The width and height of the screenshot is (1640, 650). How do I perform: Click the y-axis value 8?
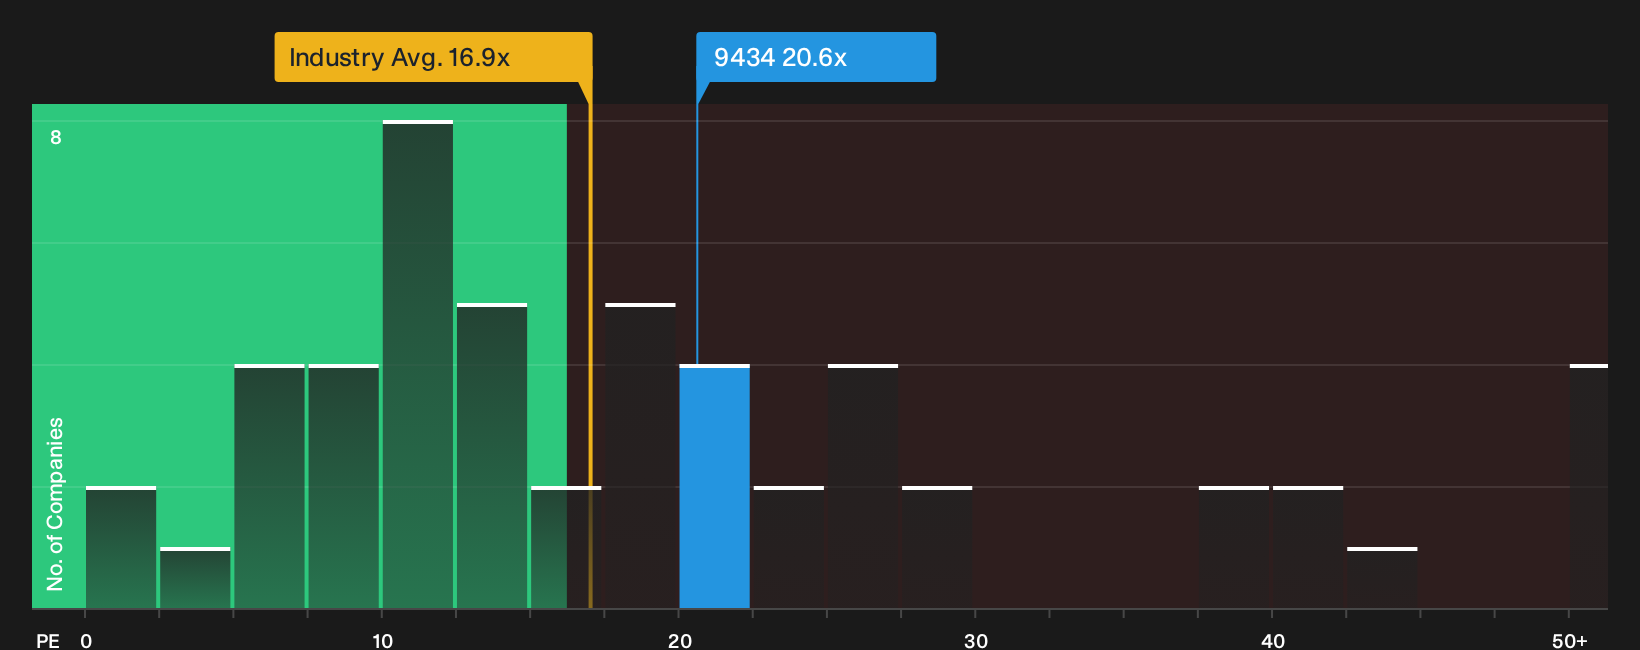56,137
